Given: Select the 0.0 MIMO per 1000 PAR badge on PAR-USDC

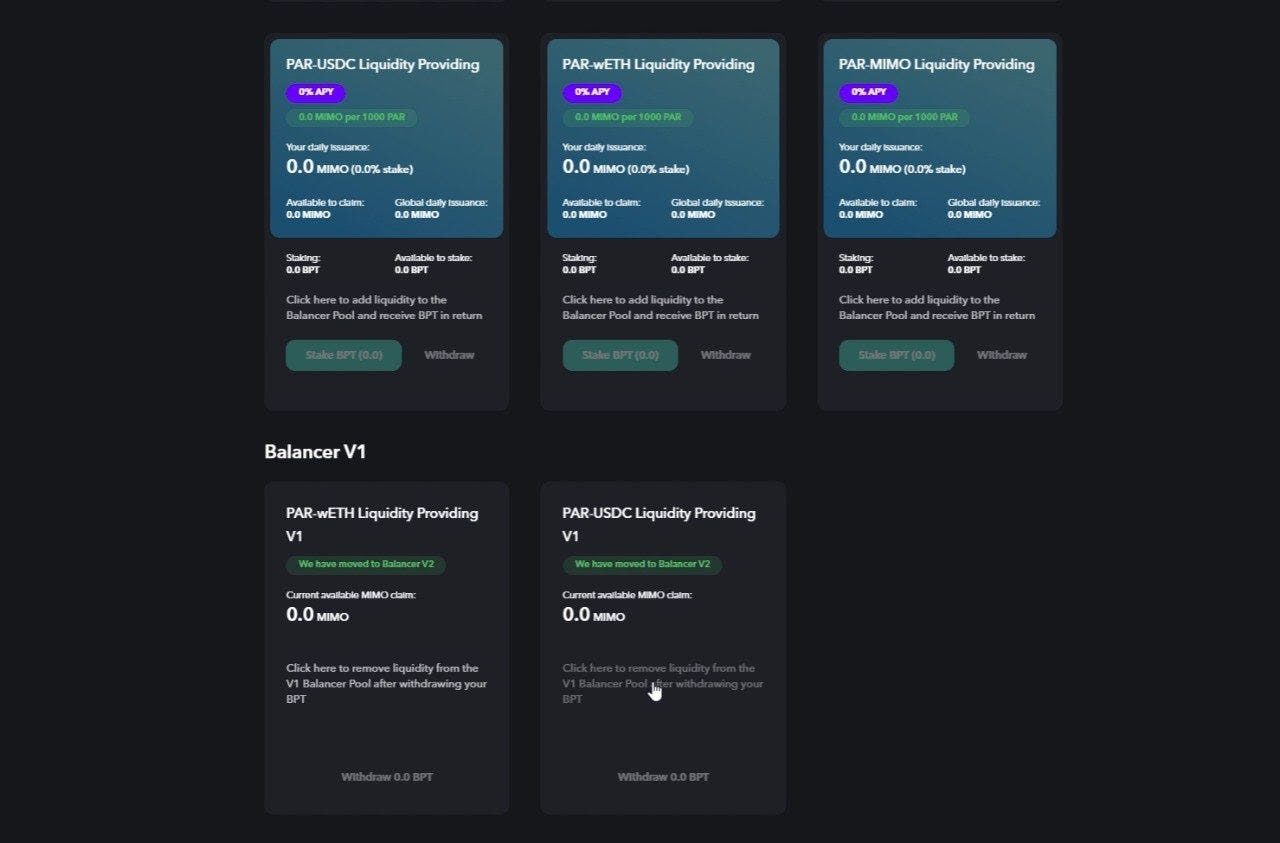Looking at the screenshot, I should [x=351, y=117].
